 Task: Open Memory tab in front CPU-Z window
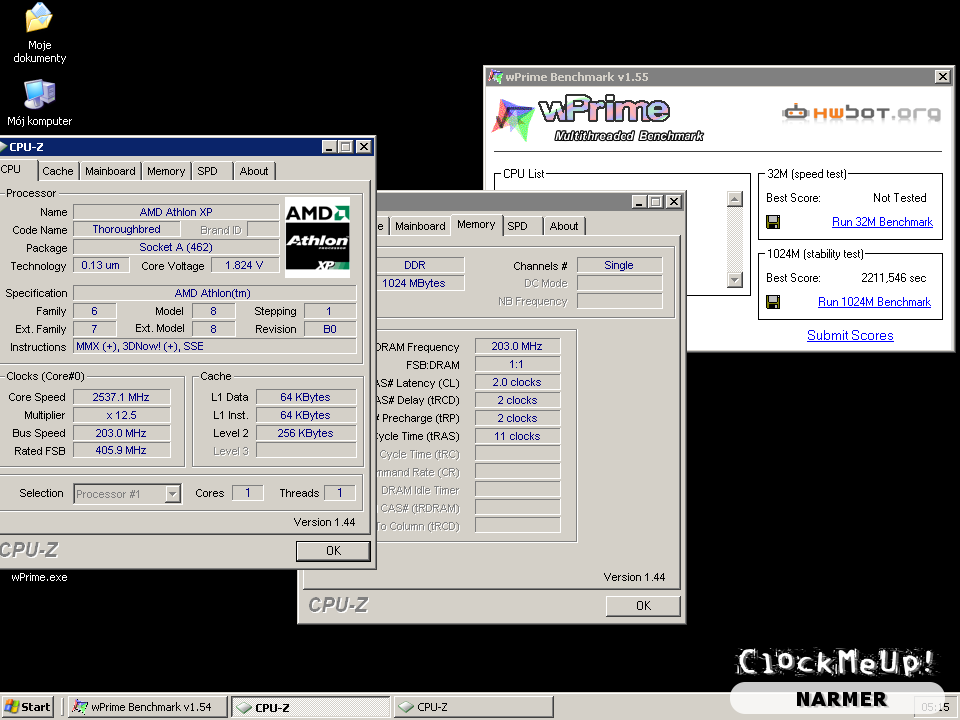(x=166, y=171)
